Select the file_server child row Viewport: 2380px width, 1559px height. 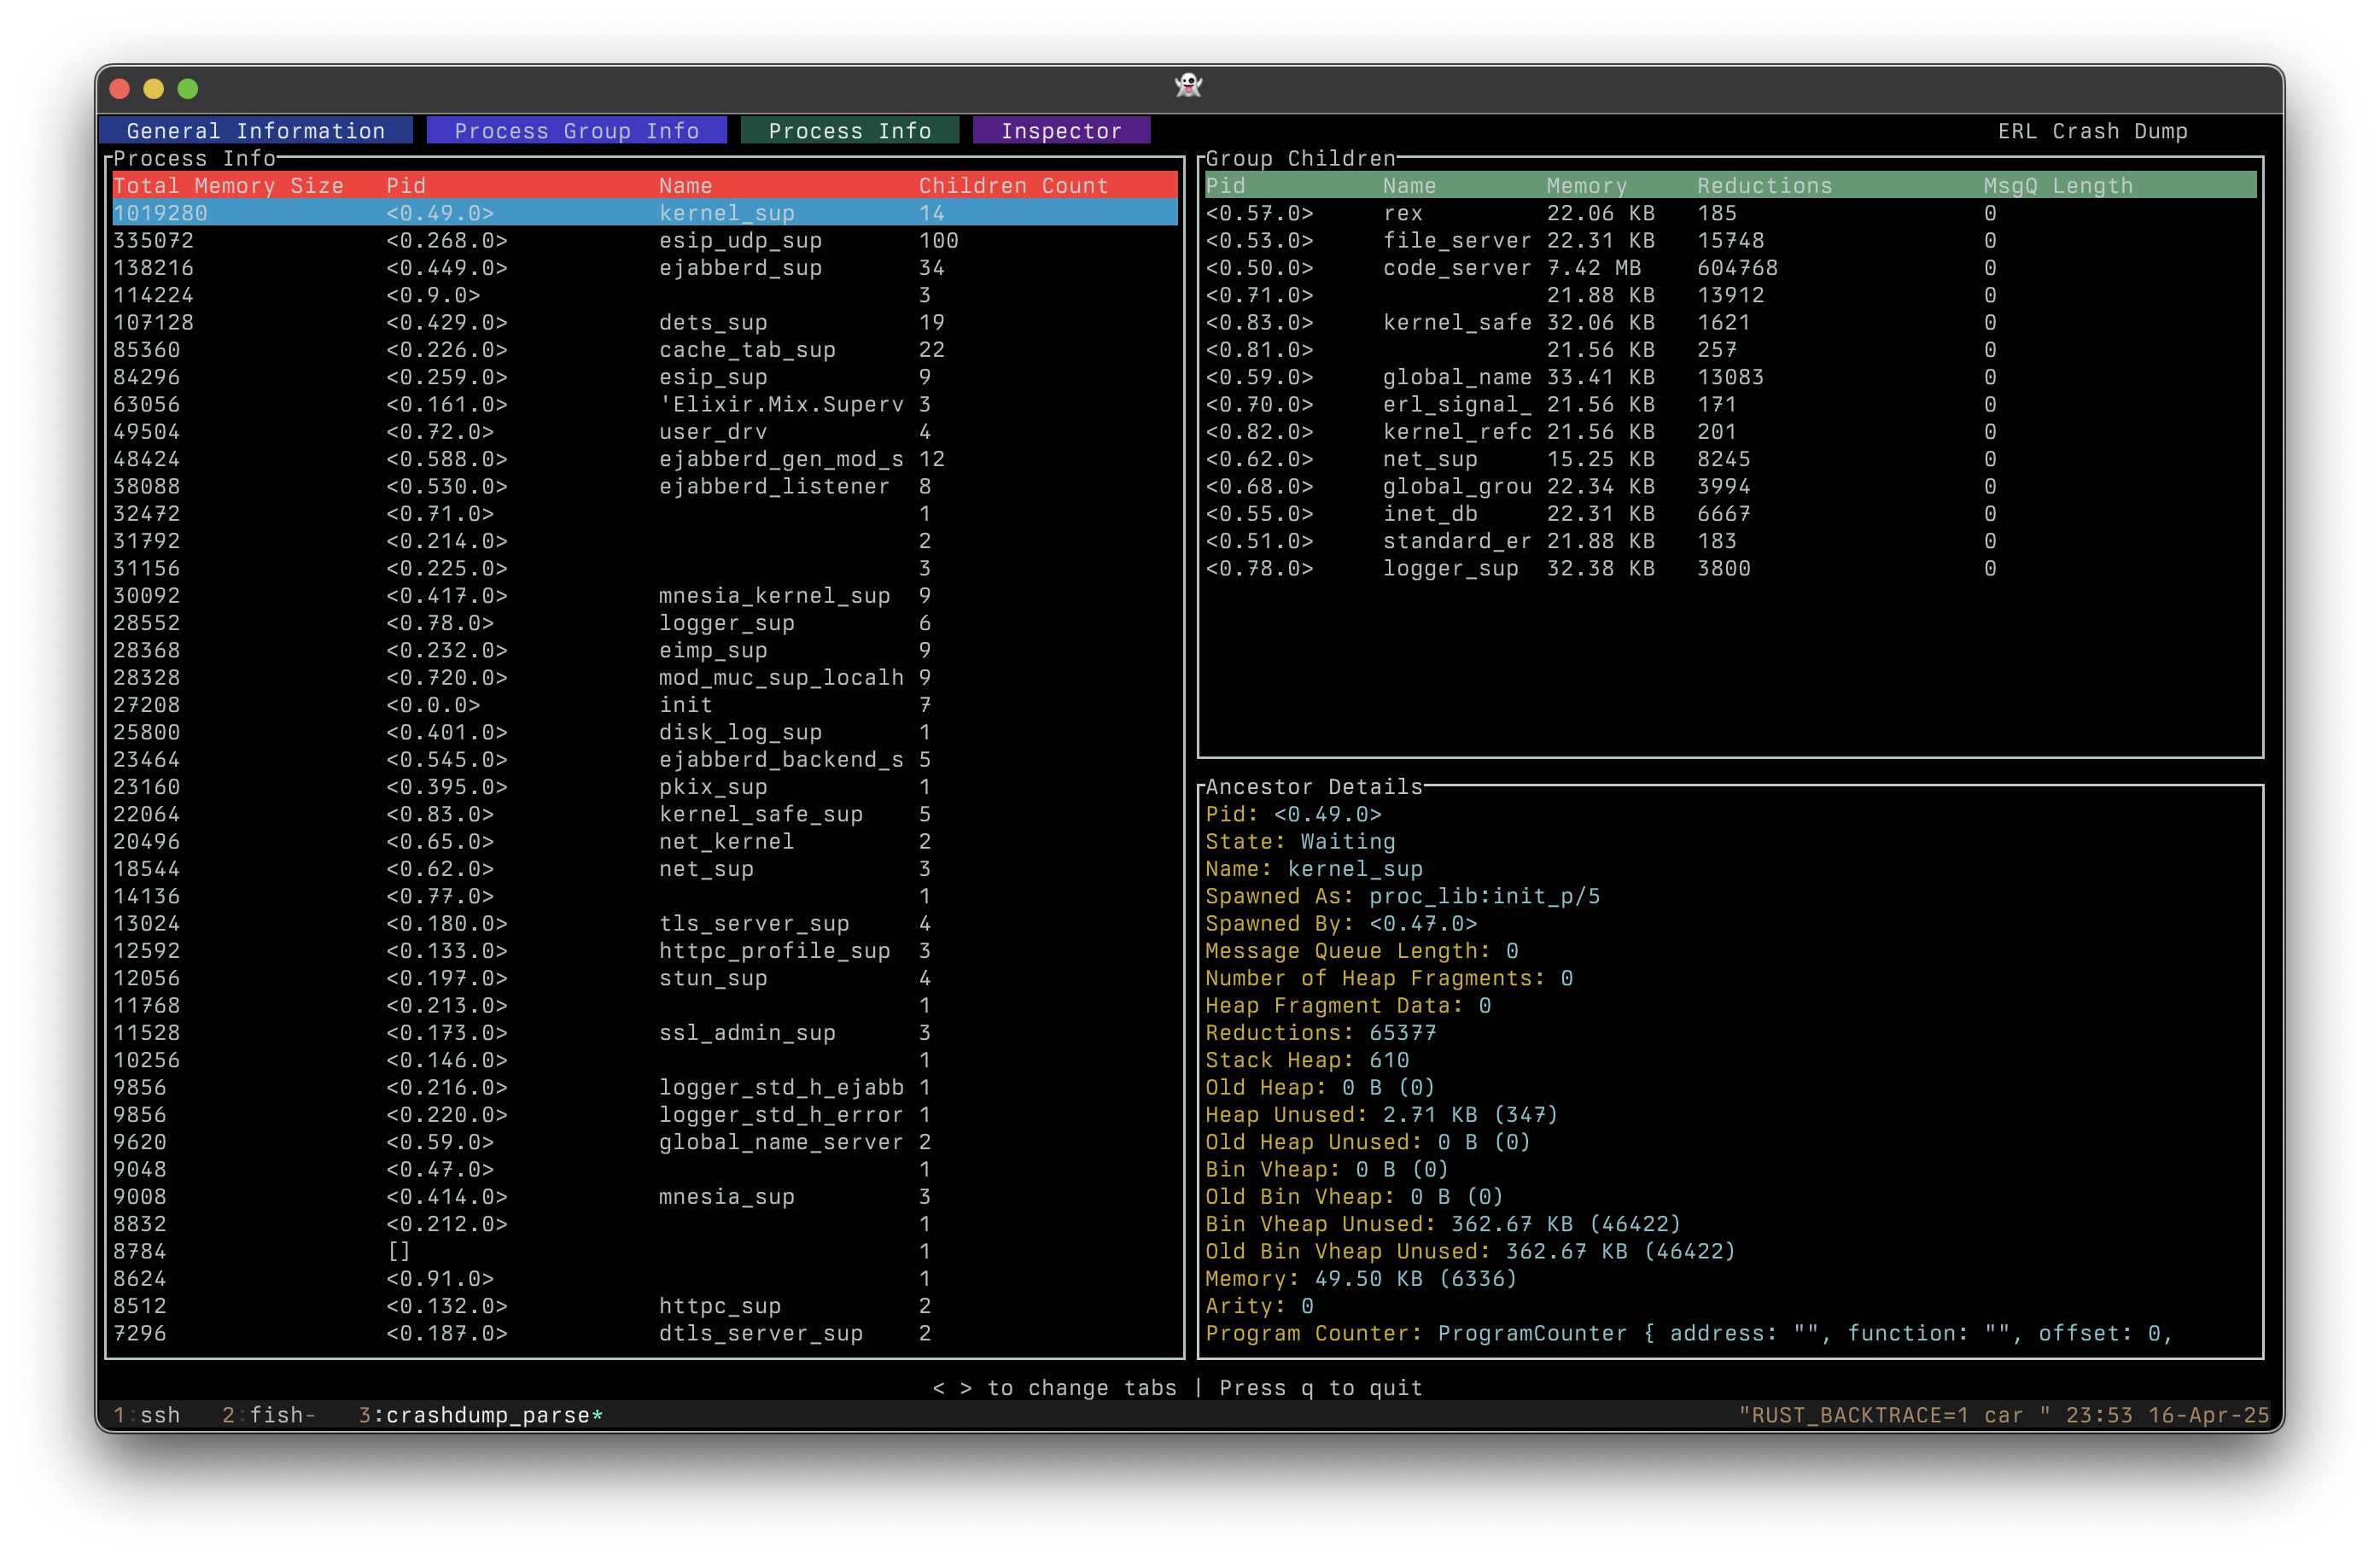point(1456,241)
